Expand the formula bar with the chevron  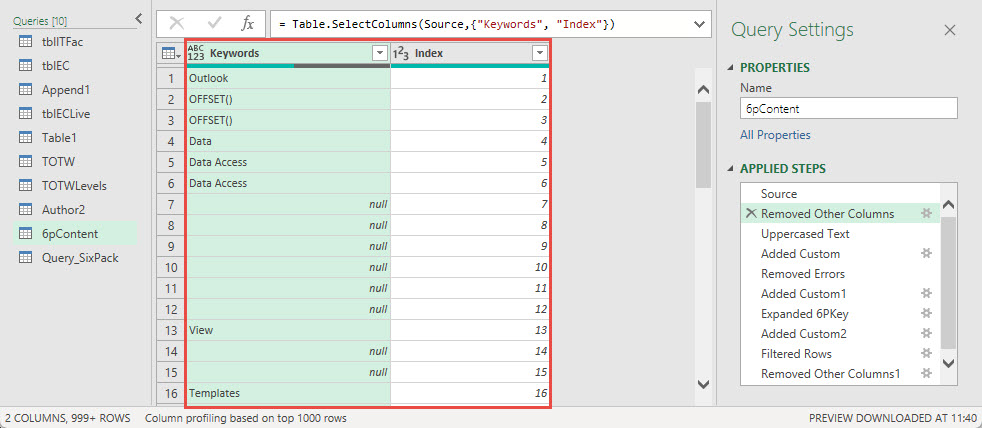pos(698,23)
